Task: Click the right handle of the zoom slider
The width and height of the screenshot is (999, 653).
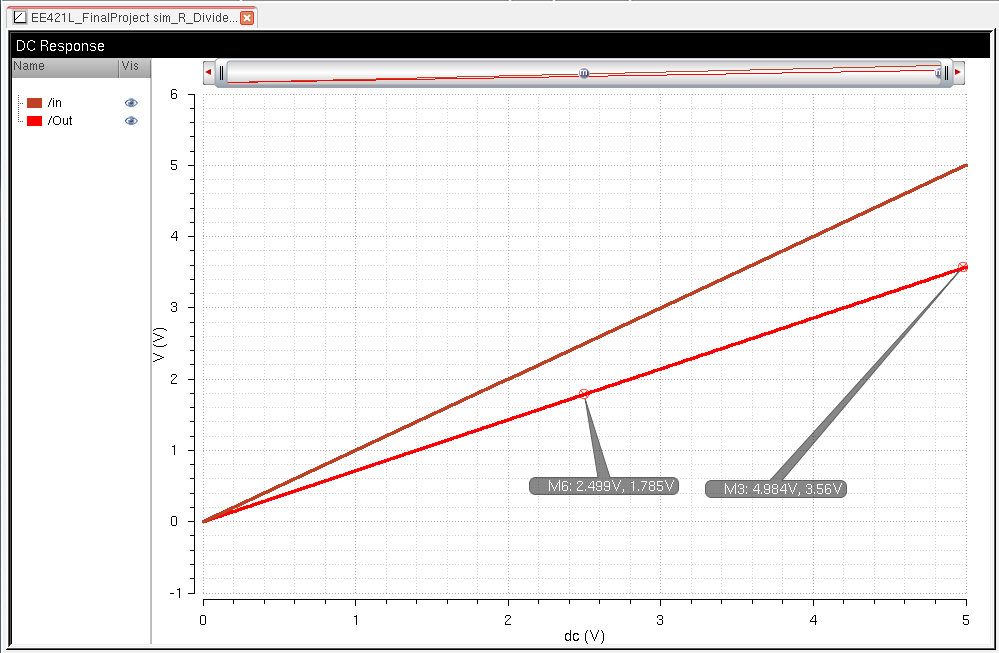Action: 946,73
